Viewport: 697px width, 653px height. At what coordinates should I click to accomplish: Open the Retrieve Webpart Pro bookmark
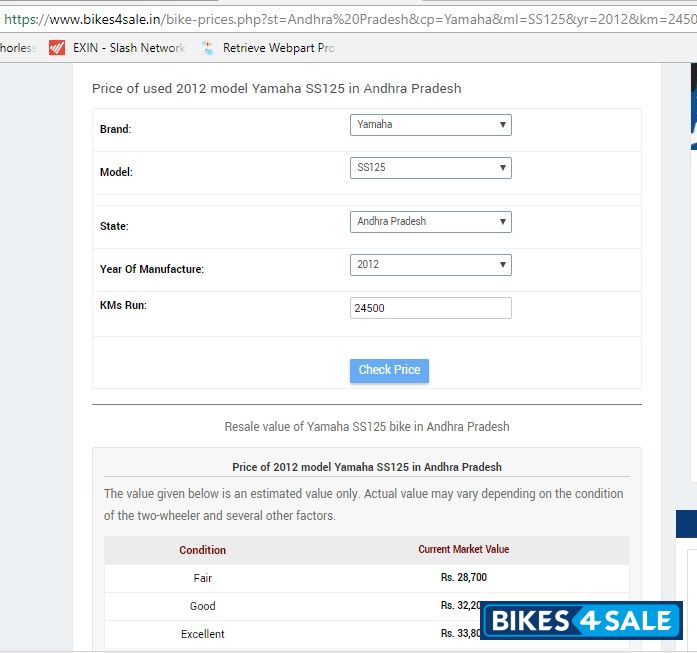[278, 48]
